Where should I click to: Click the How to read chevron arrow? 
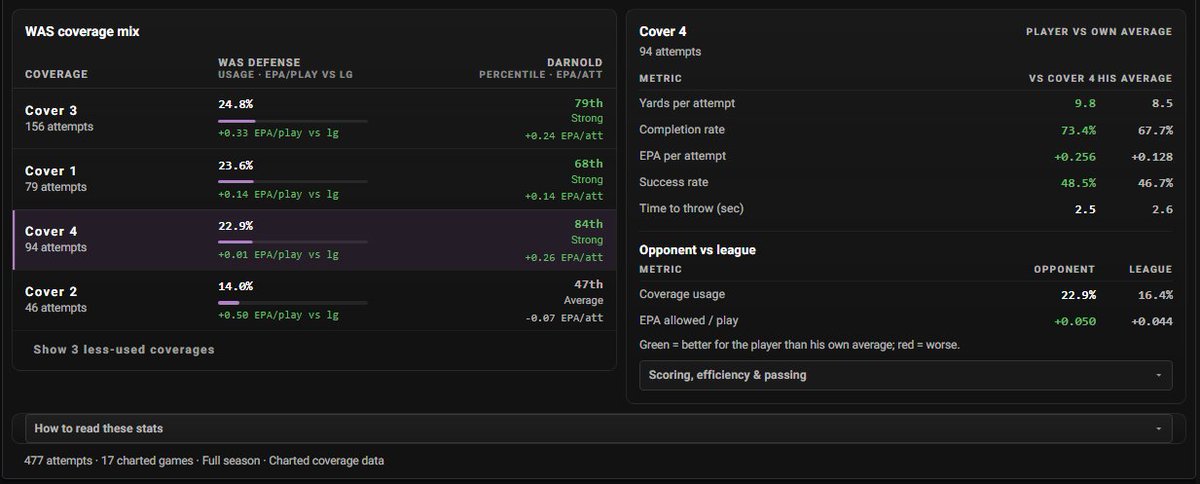[x=1159, y=429]
